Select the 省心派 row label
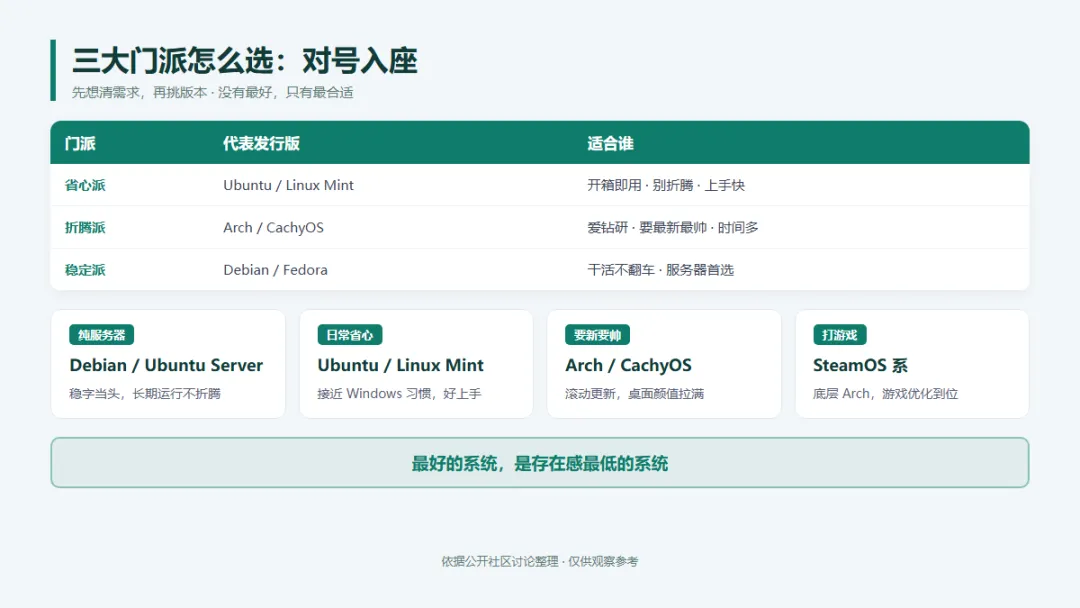 (85, 185)
